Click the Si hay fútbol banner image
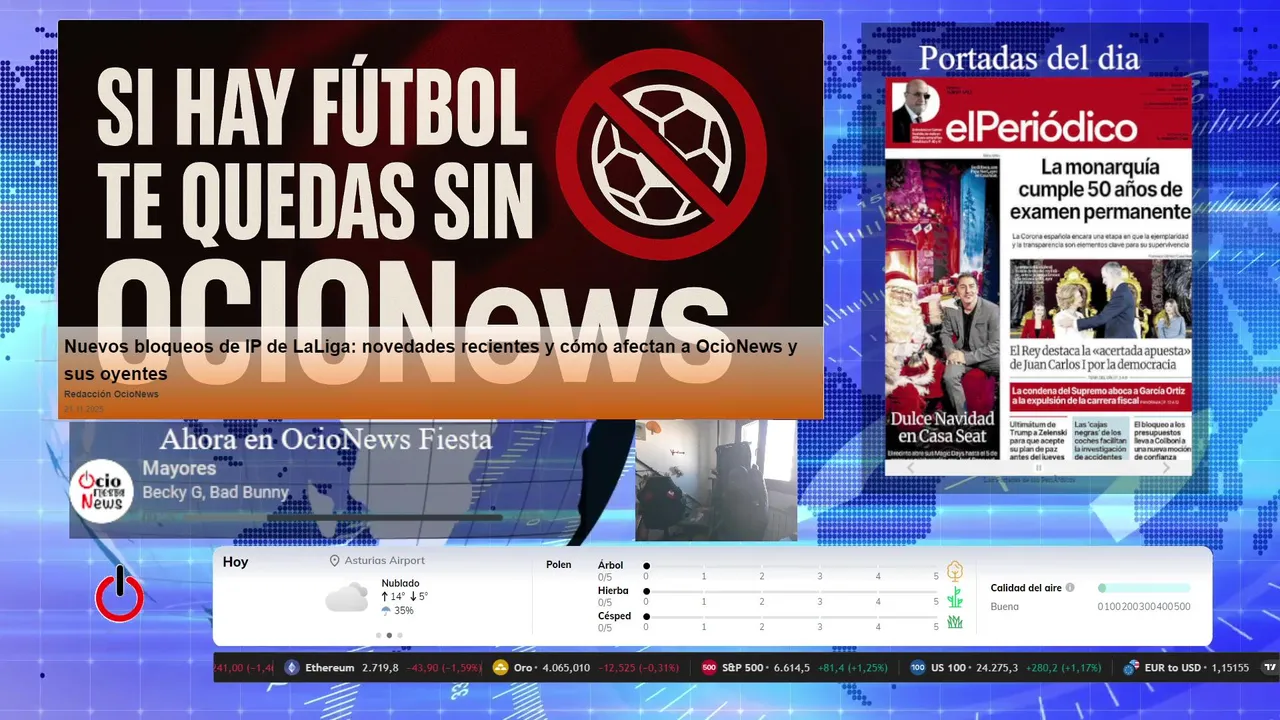 point(440,219)
